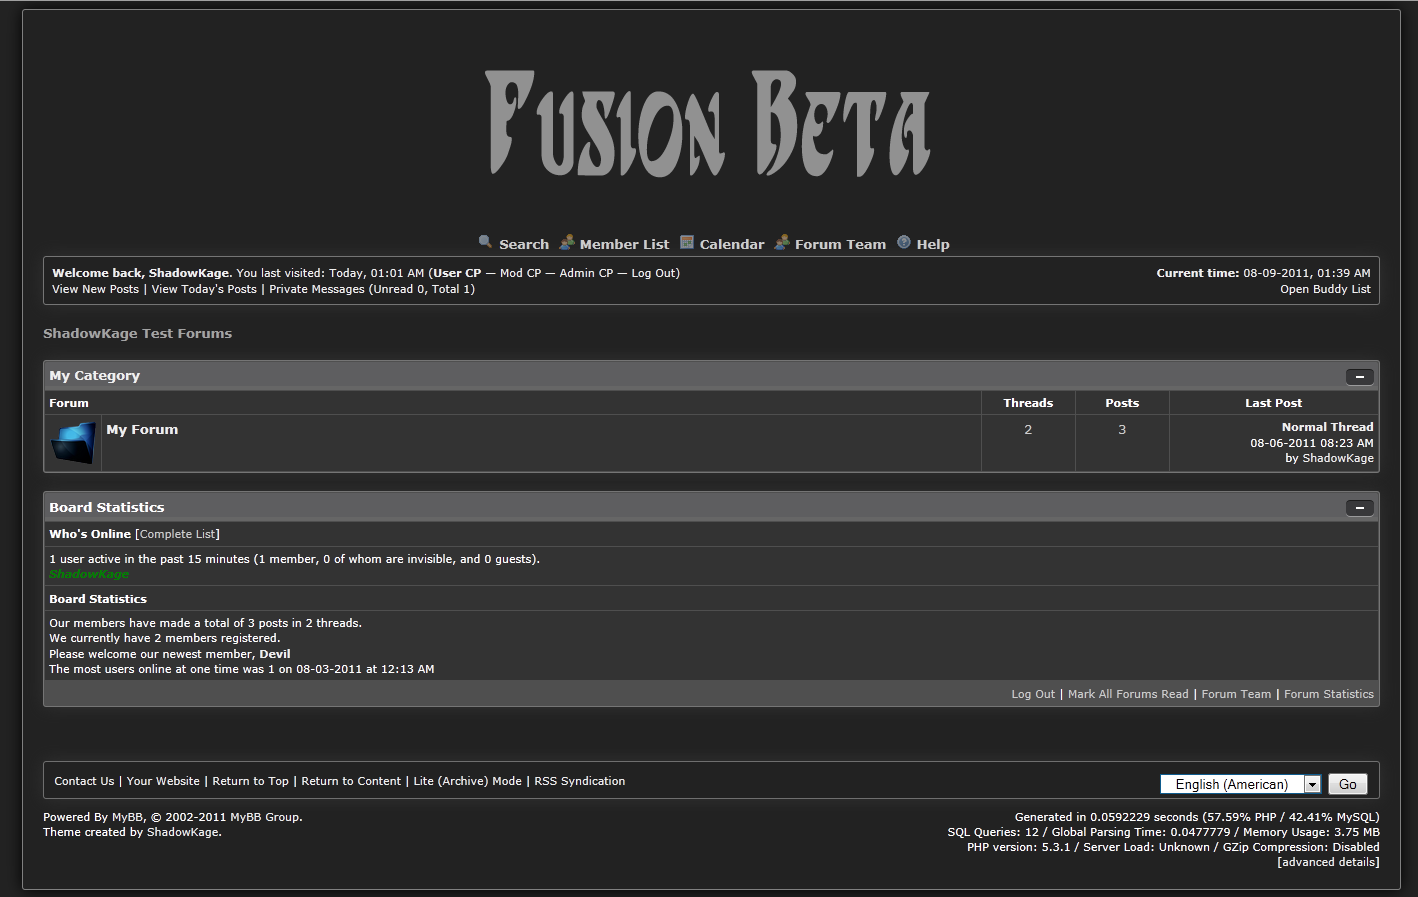Click the Fusion Beta logo

pyautogui.click(x=708, y=124)
